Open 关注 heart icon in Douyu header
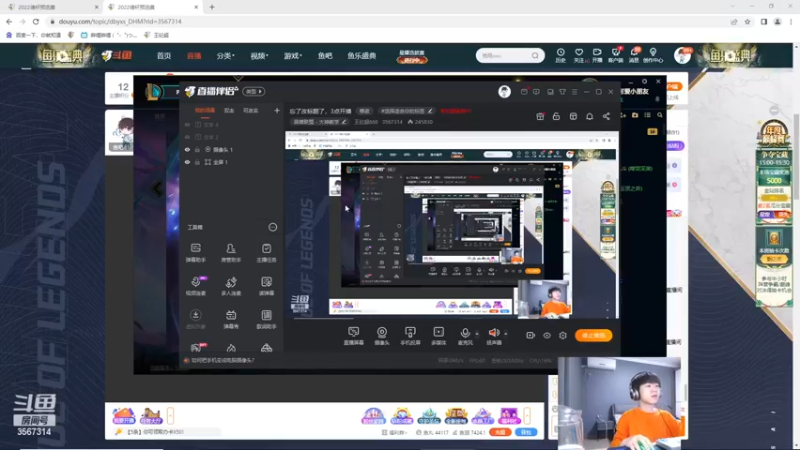The image size is (800, 450). (579, 55)
